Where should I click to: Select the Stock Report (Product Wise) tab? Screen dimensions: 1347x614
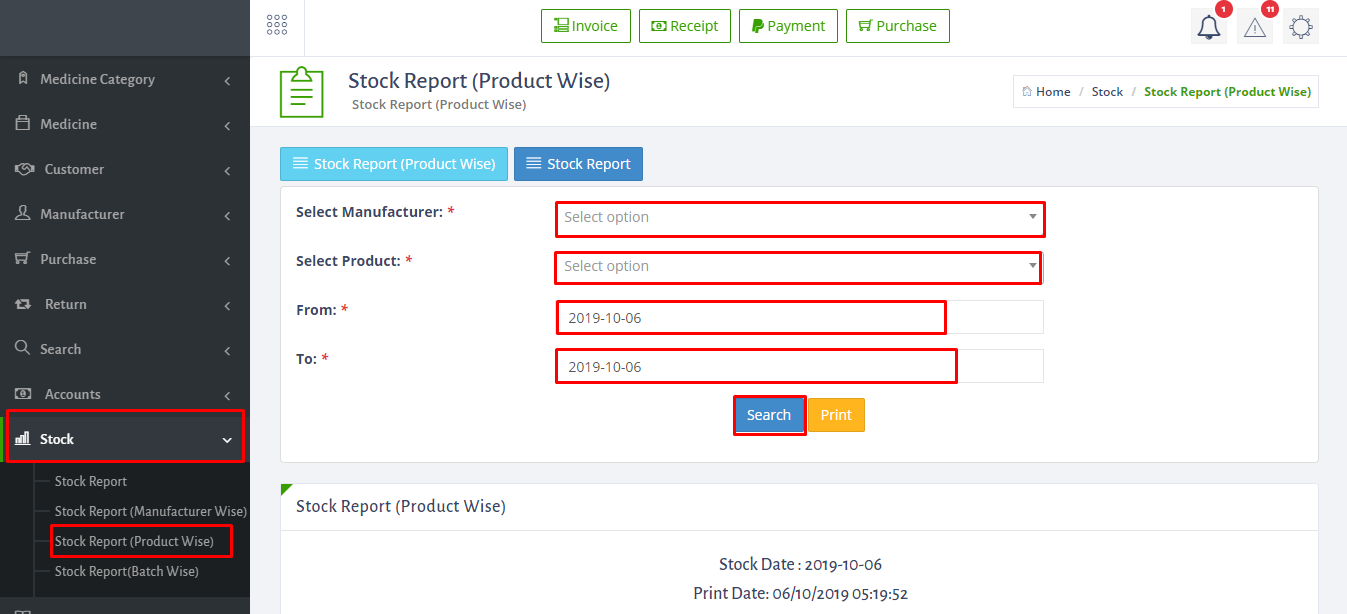coord(394,164)
